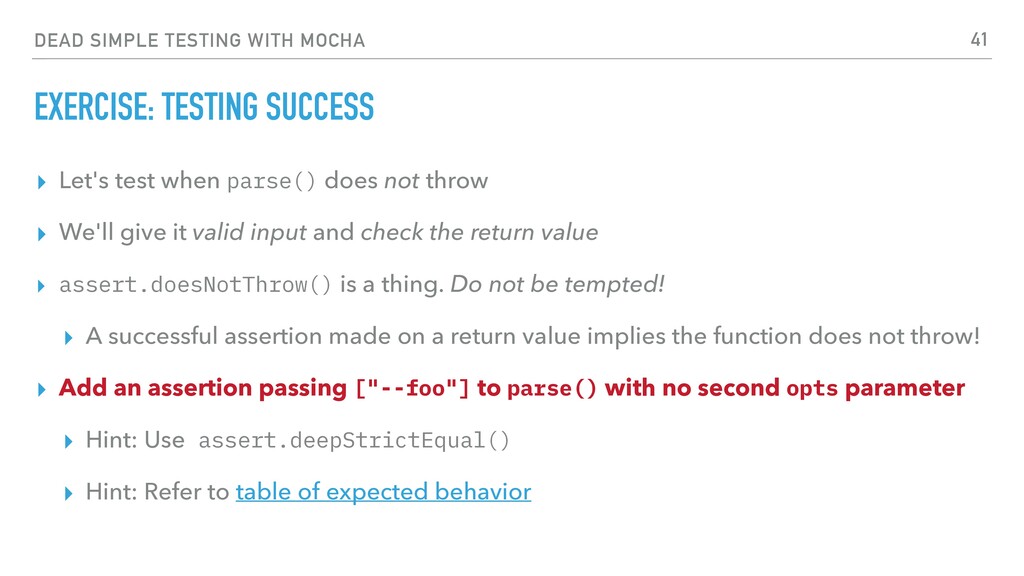Screen dimensions: 1024x576
Task: Click sub-bullet arrow before "Hint: Refer to"
Action: pos(69,493)
